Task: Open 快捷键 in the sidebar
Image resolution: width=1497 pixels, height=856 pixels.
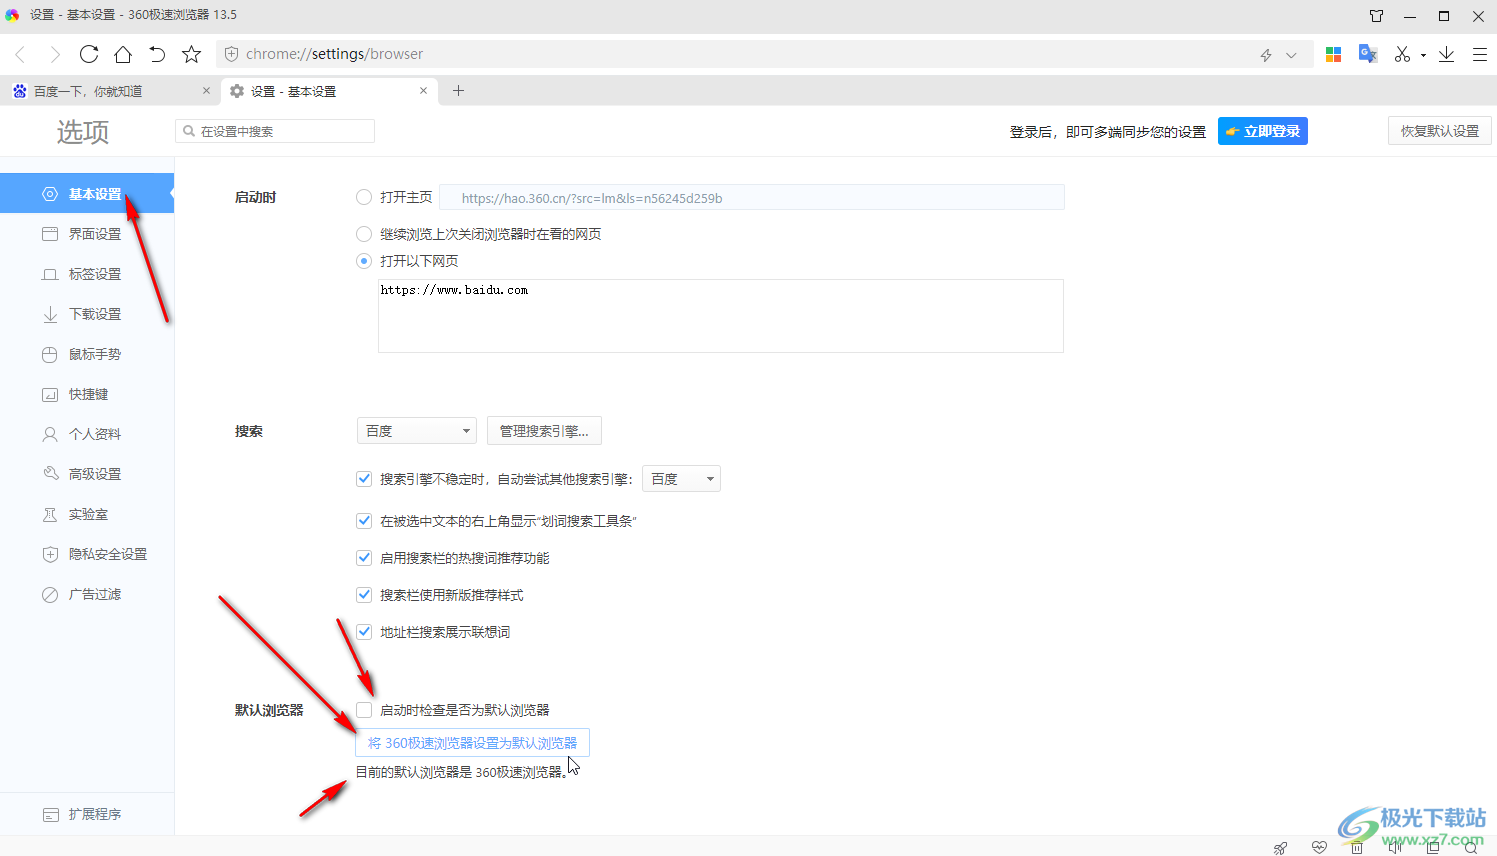Action: (87, 394)
